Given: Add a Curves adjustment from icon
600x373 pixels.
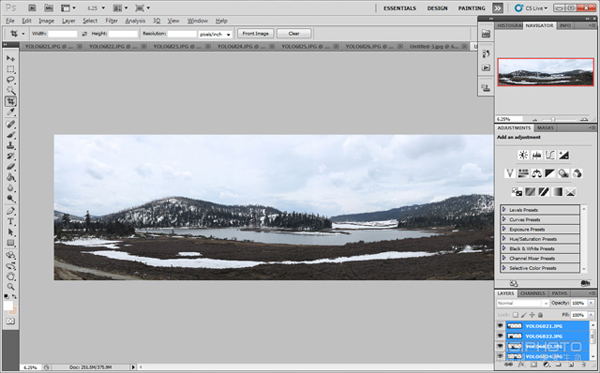Looking at the screenshot, I should [550, 155].
